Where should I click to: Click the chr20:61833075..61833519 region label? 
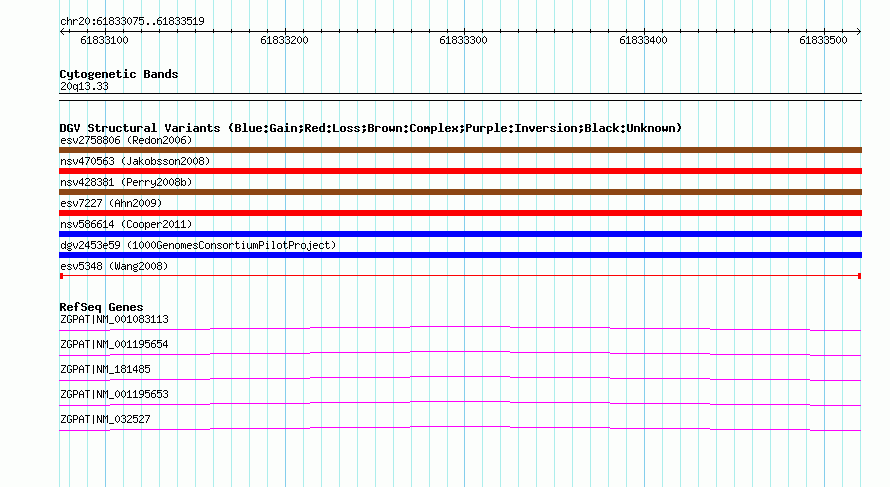[132, 22]
